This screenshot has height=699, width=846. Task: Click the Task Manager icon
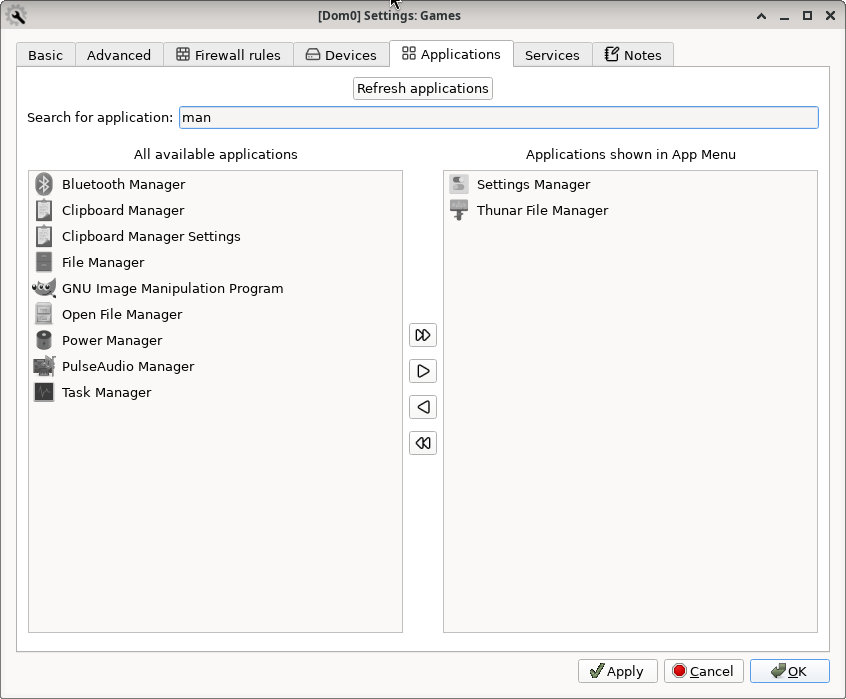tap(44, 392)
